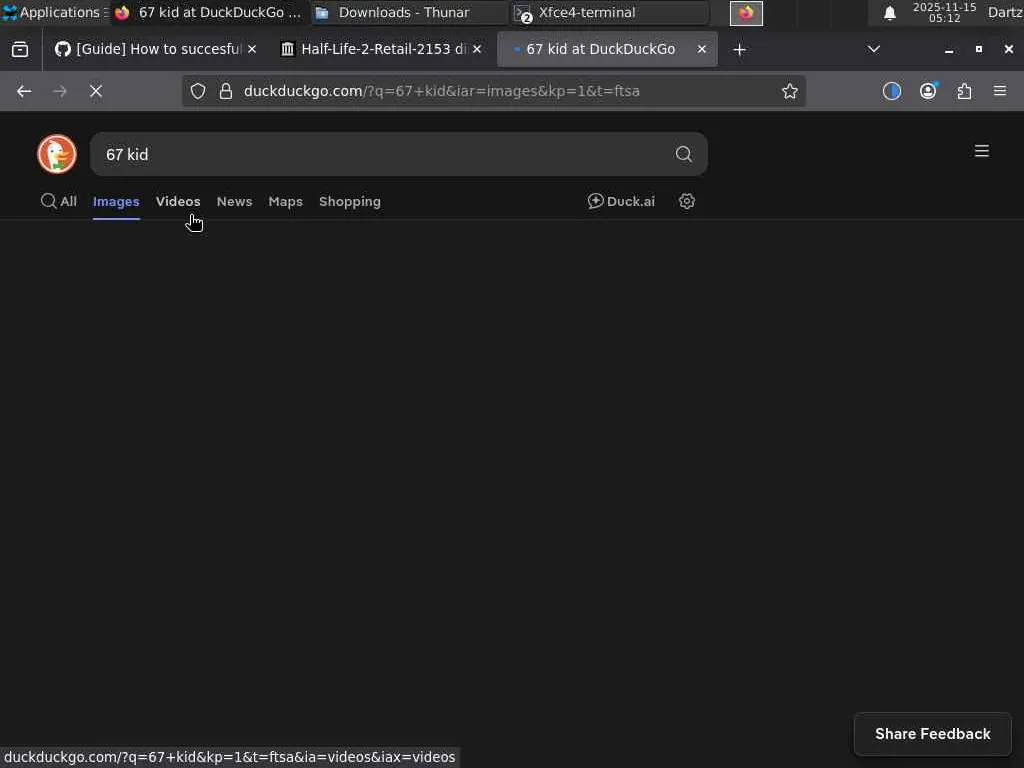Expand the list all tabs chevron

pos(873,49)
